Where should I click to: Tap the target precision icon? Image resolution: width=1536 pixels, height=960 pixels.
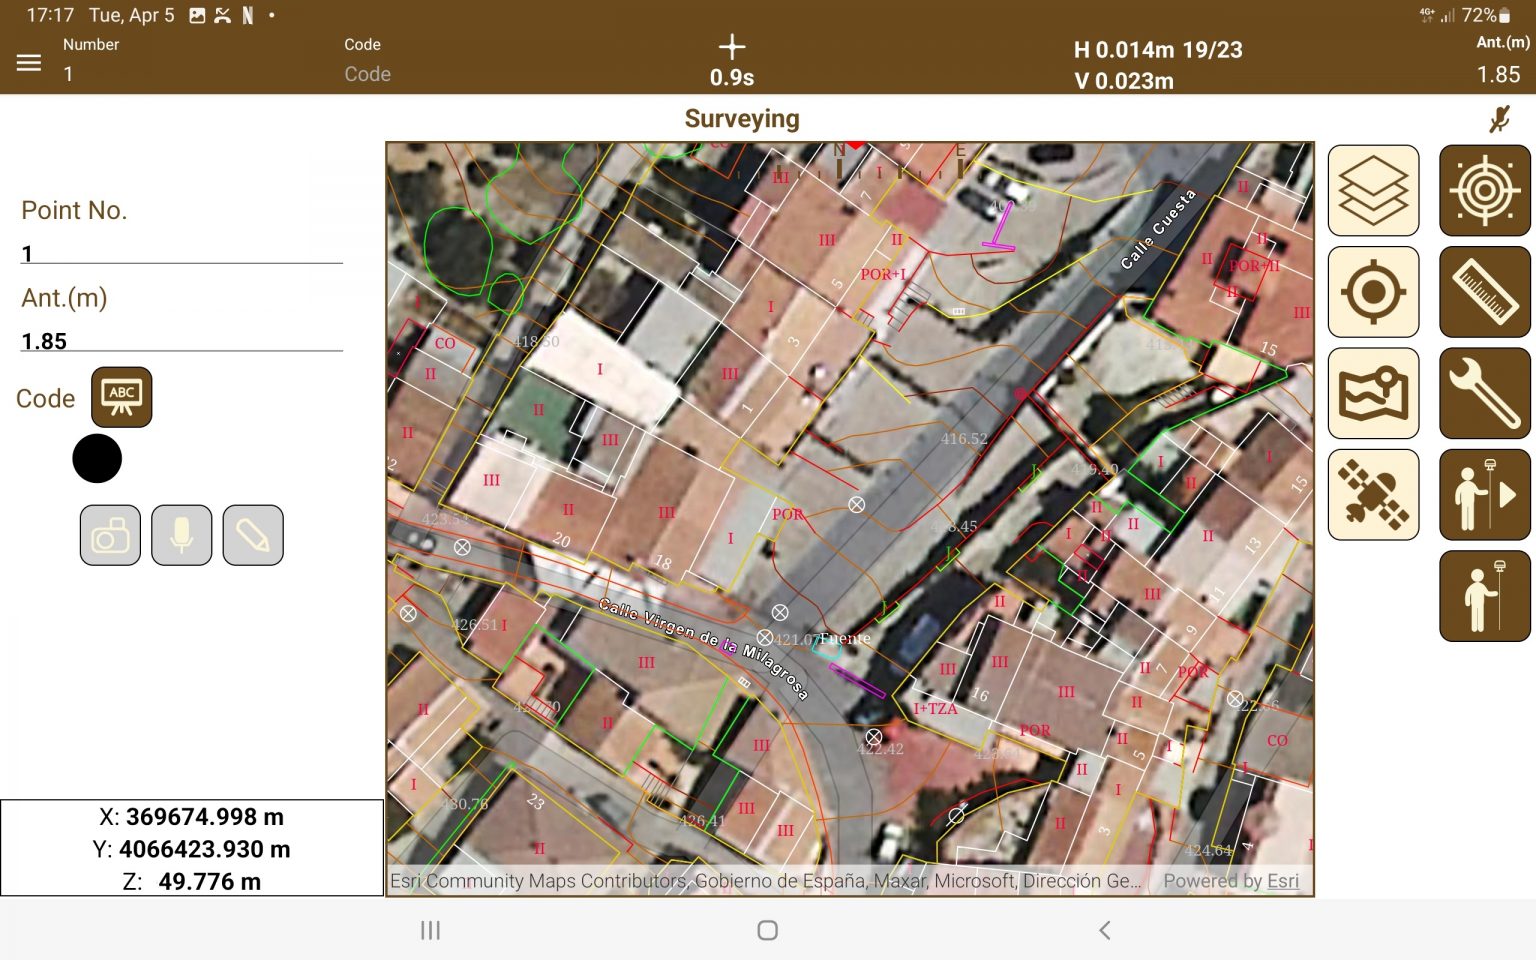(1484, 191)
